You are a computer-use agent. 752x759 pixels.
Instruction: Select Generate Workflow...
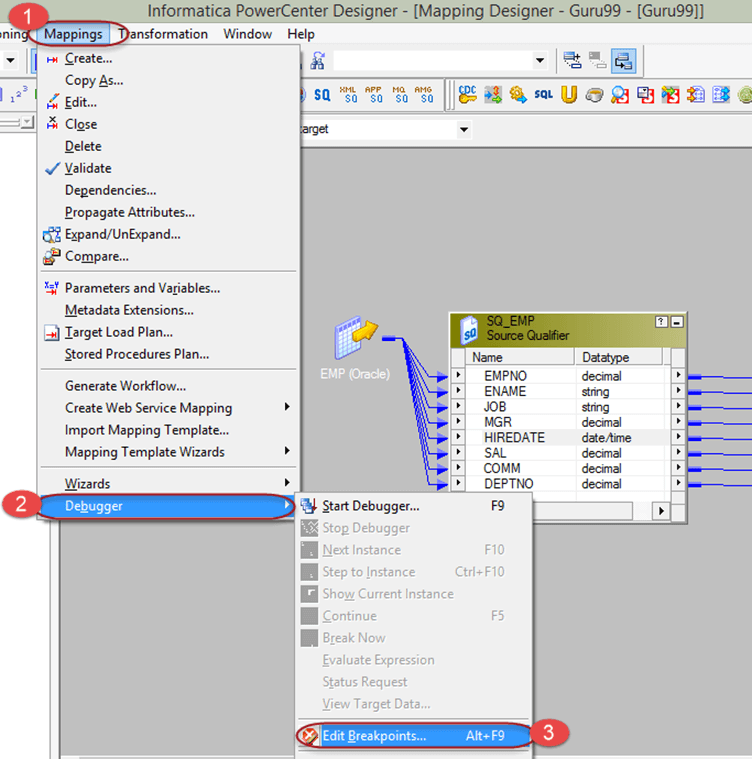[x=168, y=386]
